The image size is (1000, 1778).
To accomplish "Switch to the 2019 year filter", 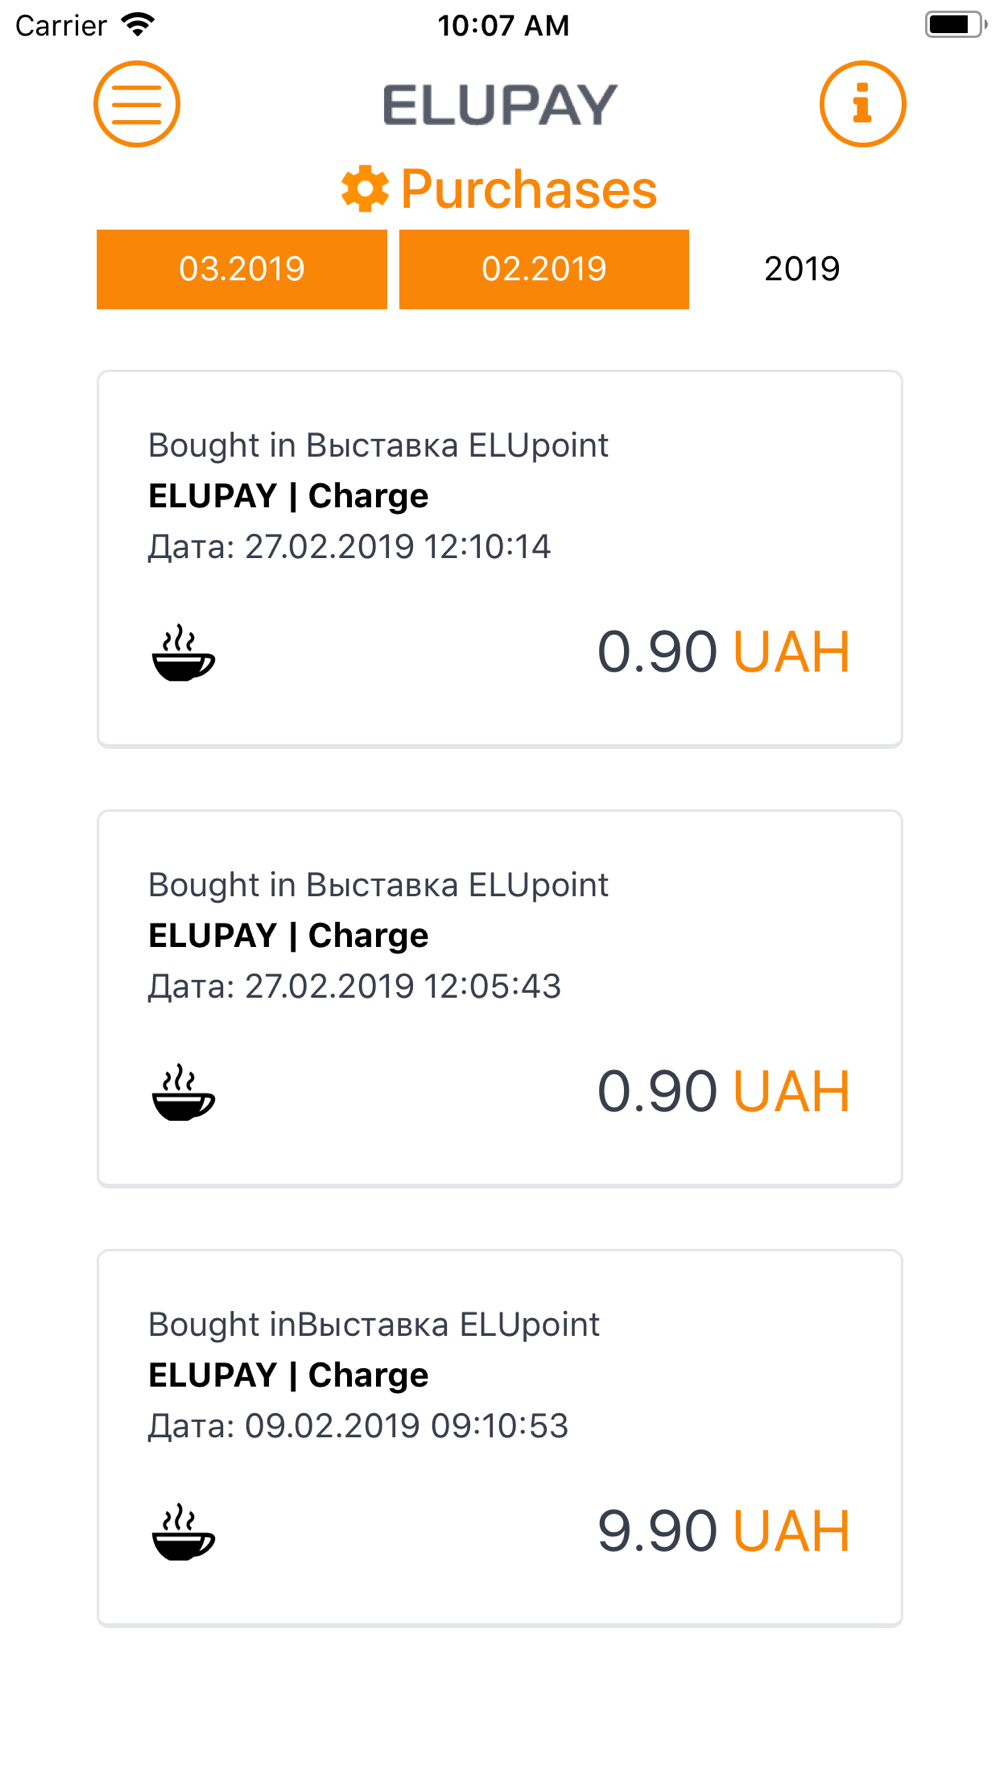I will tap(801, 269).
